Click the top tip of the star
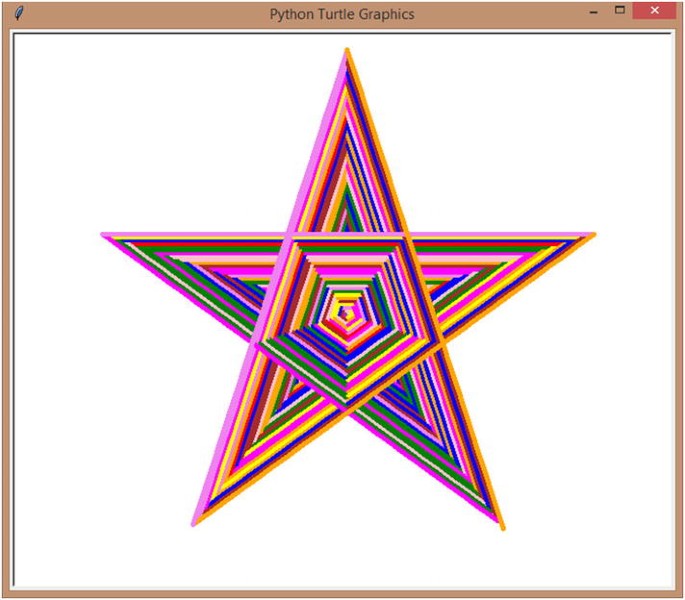Viewport: 685px width, 600px height. pos(347,51)
